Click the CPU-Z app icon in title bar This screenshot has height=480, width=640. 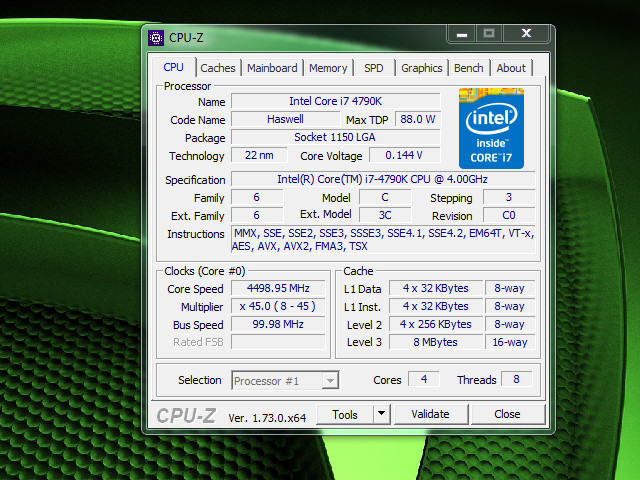(156, 38)
